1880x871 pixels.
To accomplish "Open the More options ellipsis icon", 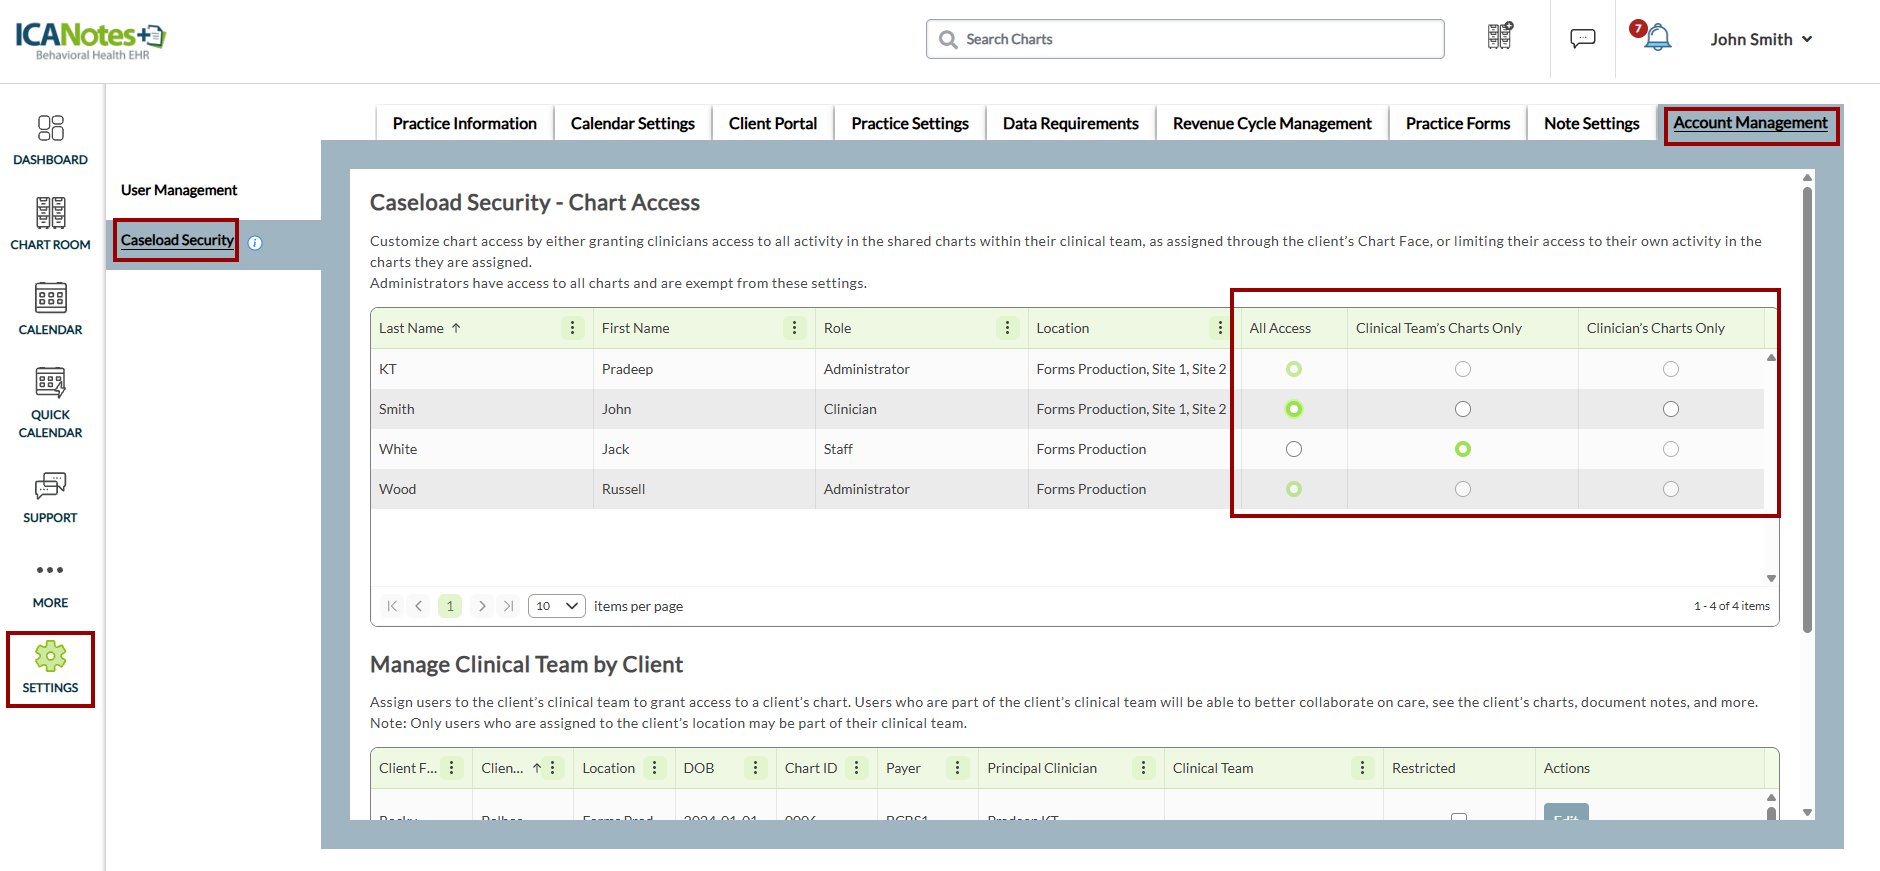I will (50, 570).
